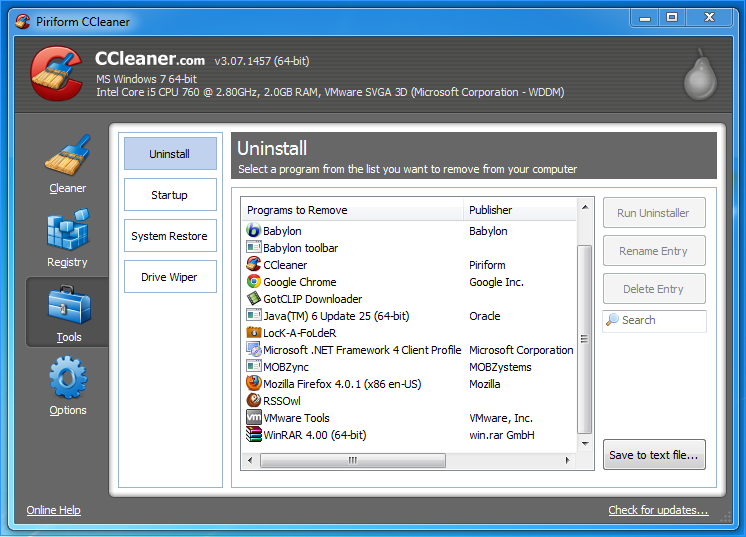Select the Mozilla Firefox 4.0.1 row text
Viewport: 746px width, 537px height.
click(x=342, y=384)
